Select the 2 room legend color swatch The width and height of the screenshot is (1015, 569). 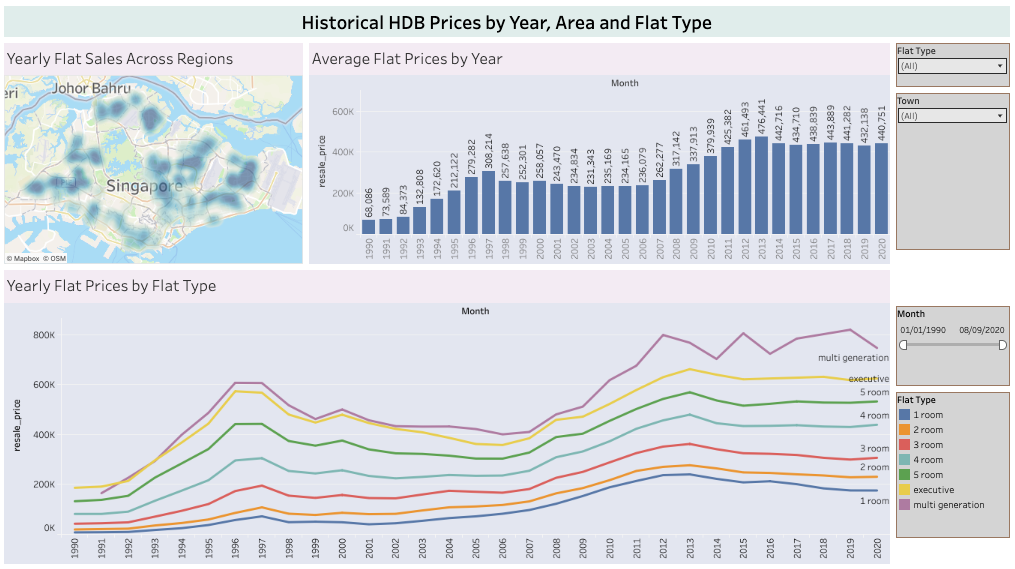pos(905,430)
